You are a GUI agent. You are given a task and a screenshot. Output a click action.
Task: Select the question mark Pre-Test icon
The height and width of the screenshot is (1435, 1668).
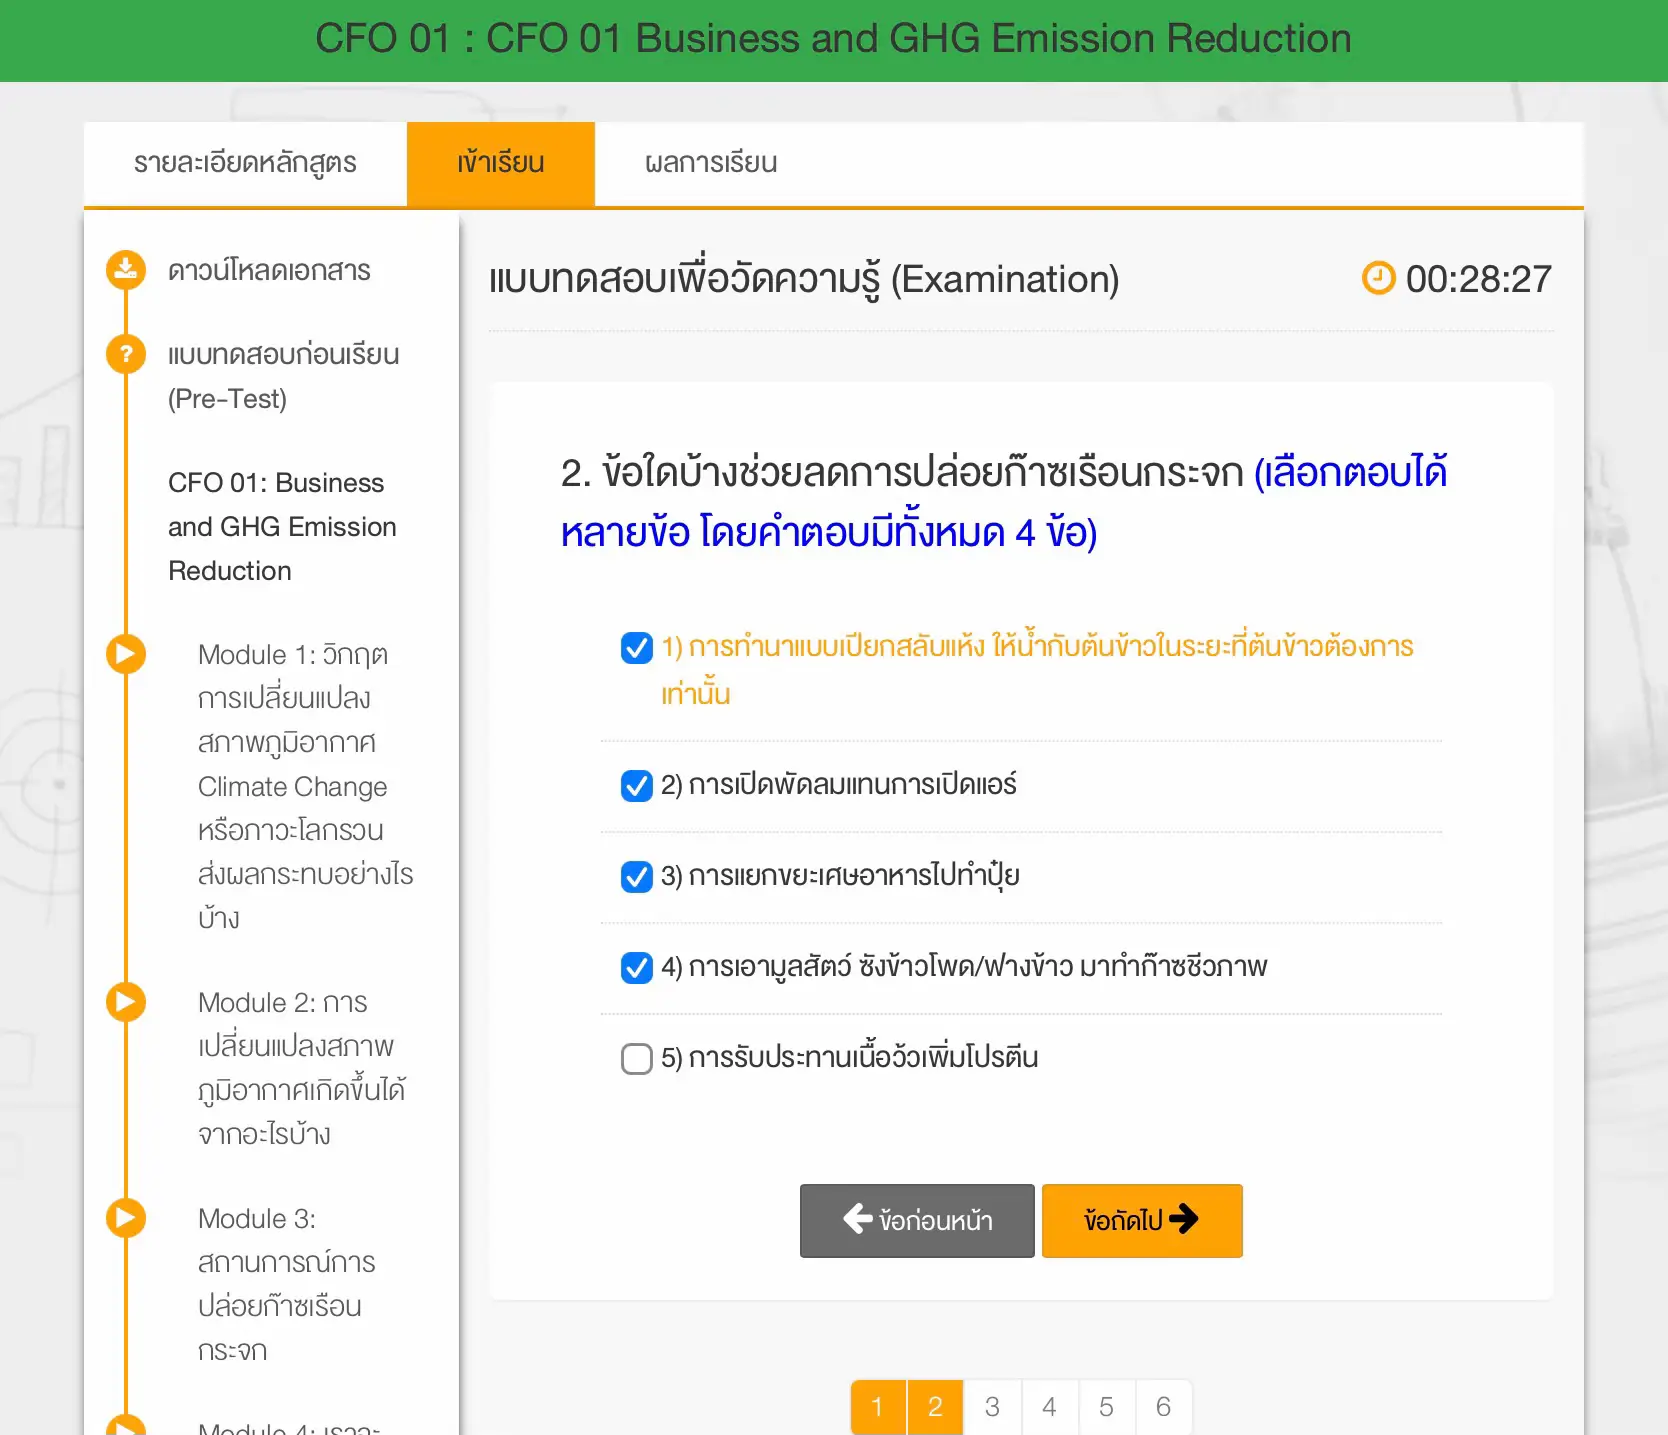(x=125, y=354)
